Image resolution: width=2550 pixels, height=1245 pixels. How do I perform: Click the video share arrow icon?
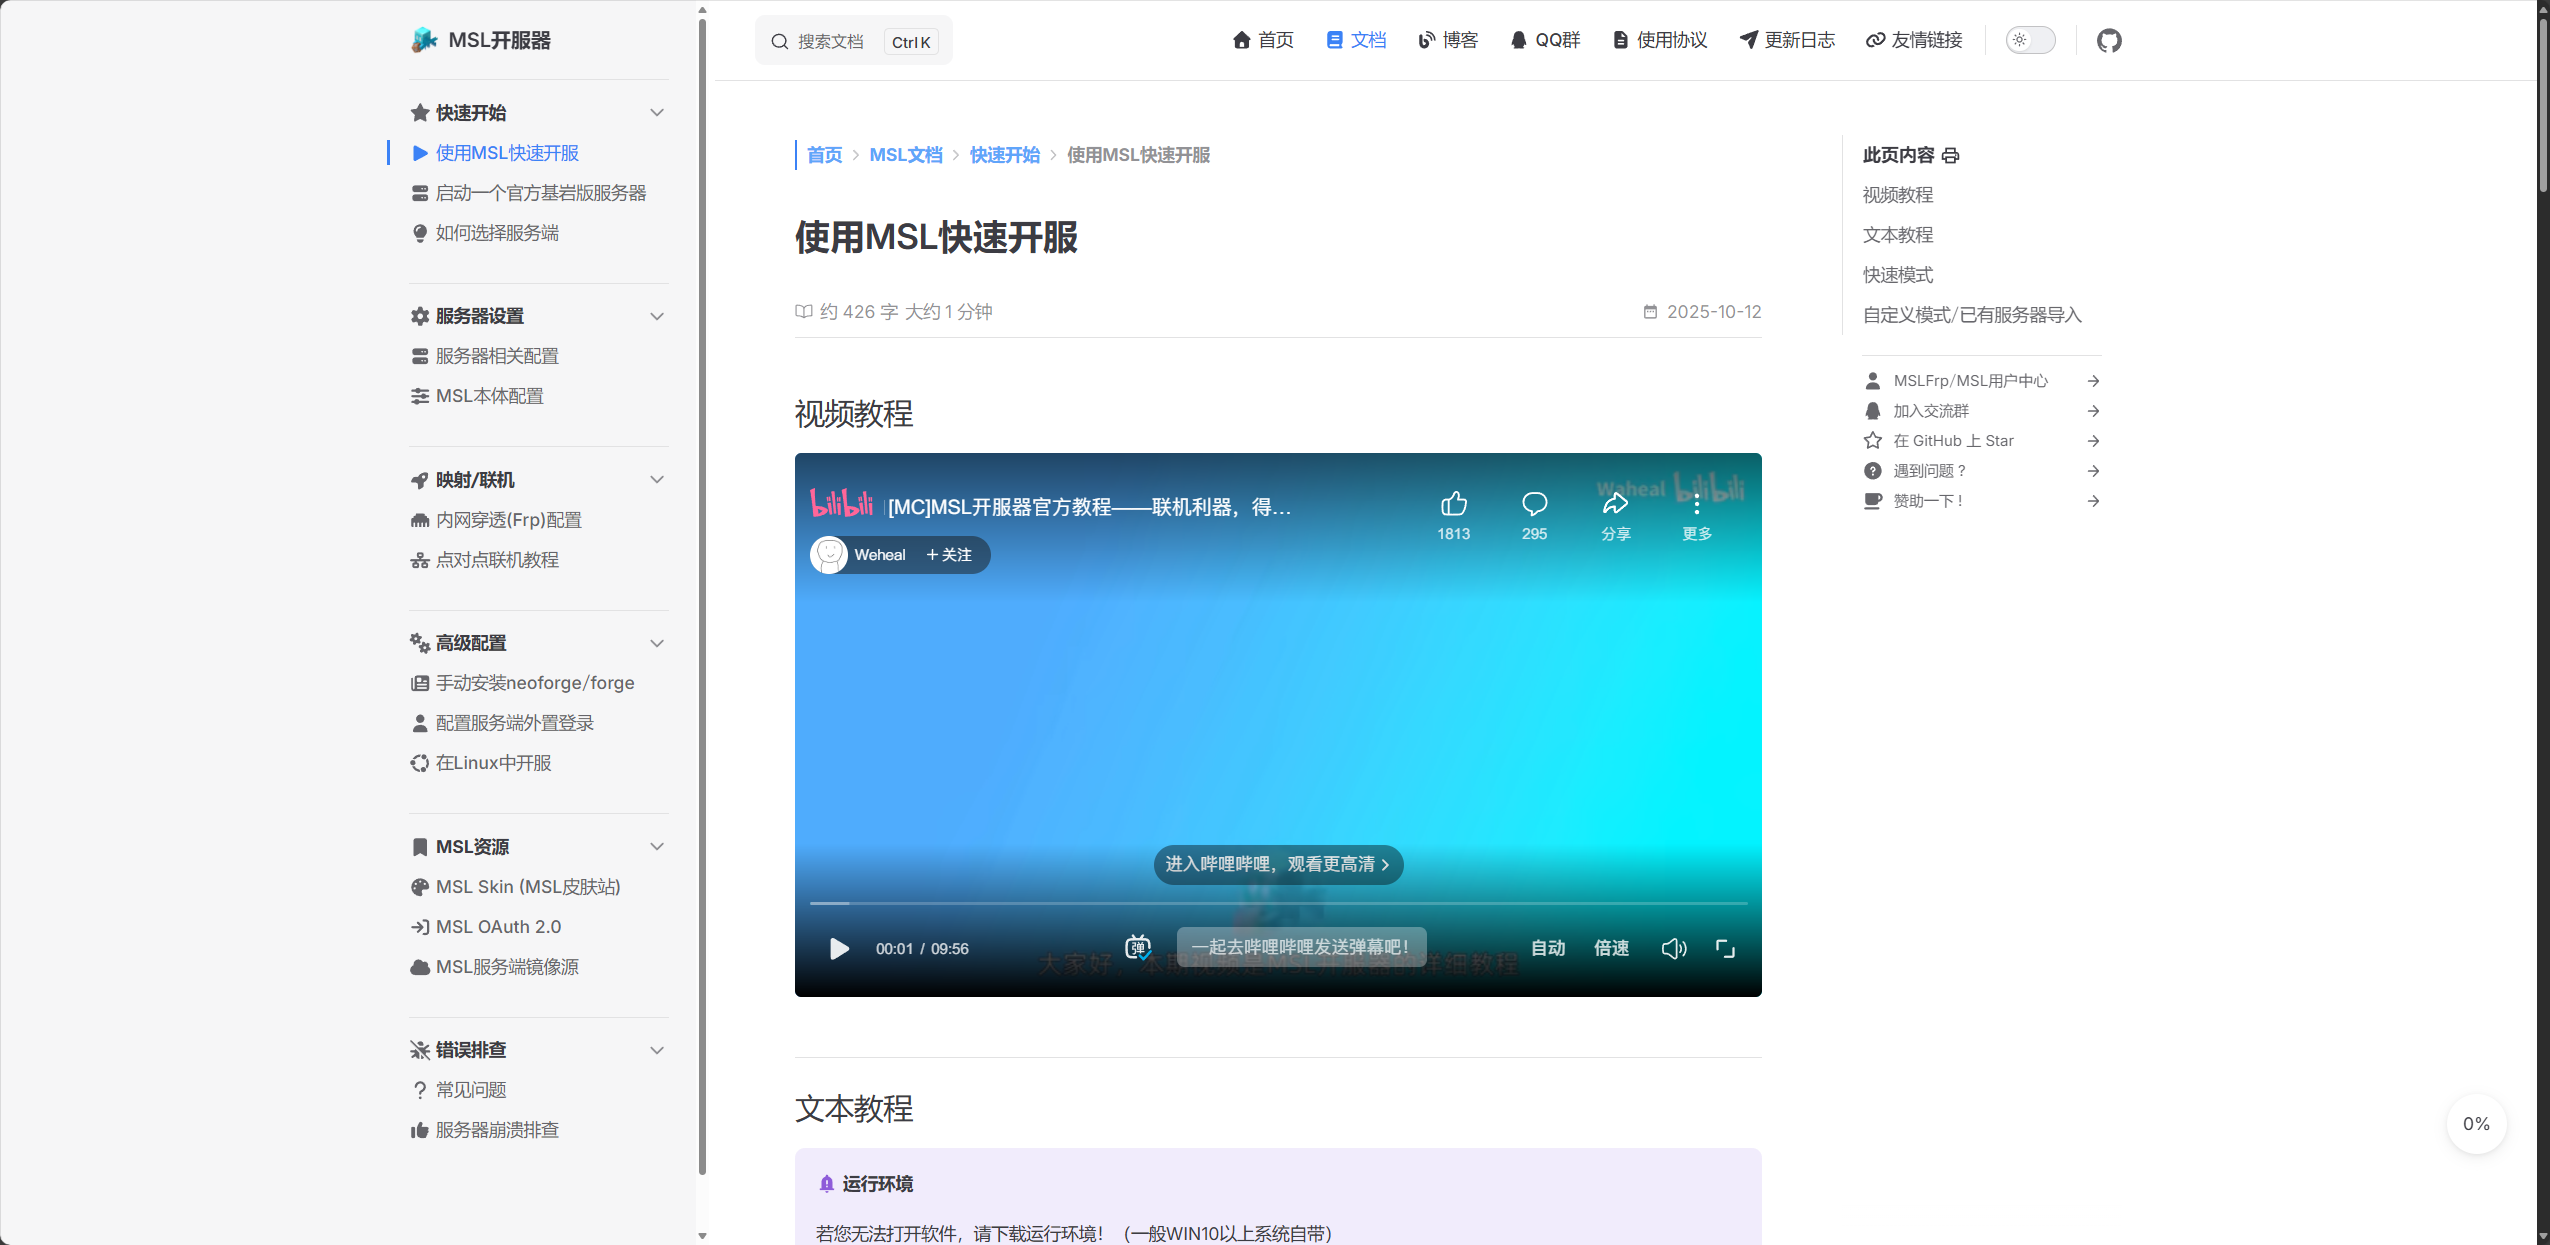coord(1615,504)
